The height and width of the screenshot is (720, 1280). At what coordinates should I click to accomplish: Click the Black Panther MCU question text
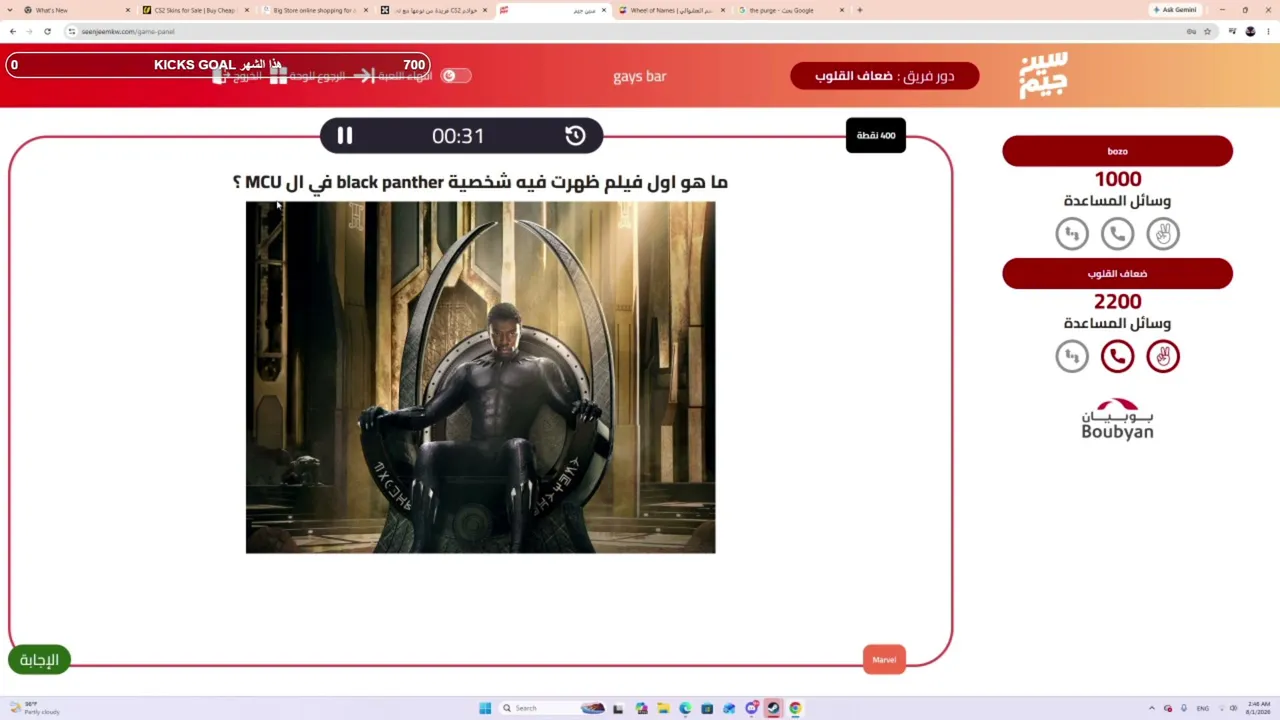tap(480, 182)
